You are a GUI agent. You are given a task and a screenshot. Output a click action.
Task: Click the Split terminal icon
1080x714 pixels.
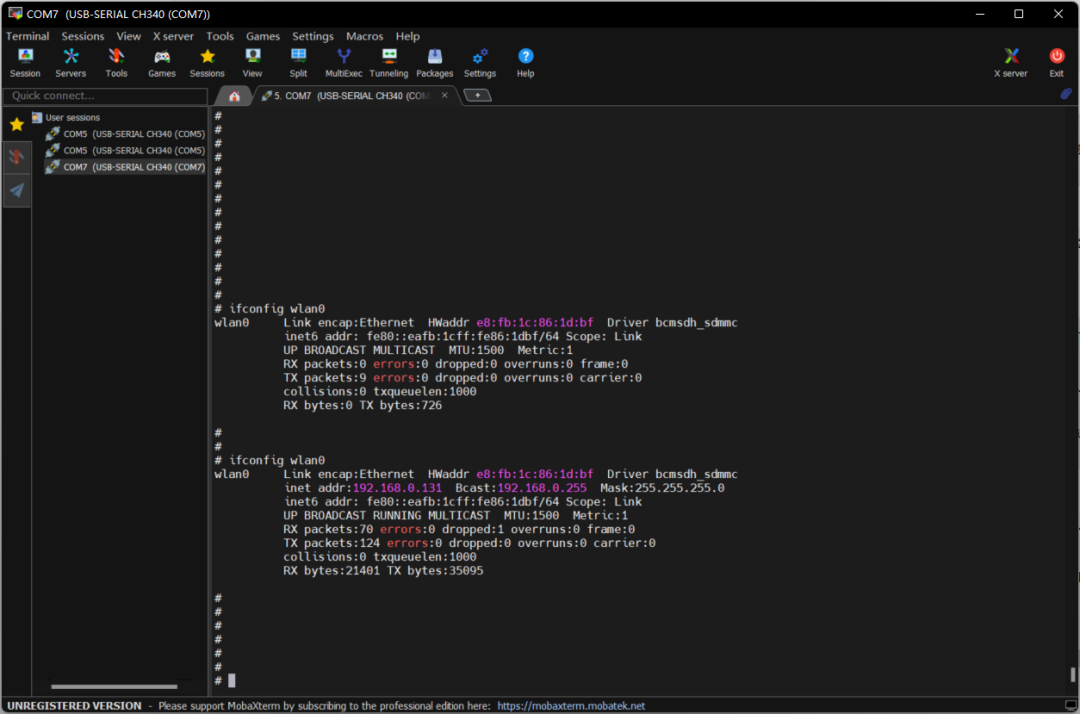[x=298, y=63]
